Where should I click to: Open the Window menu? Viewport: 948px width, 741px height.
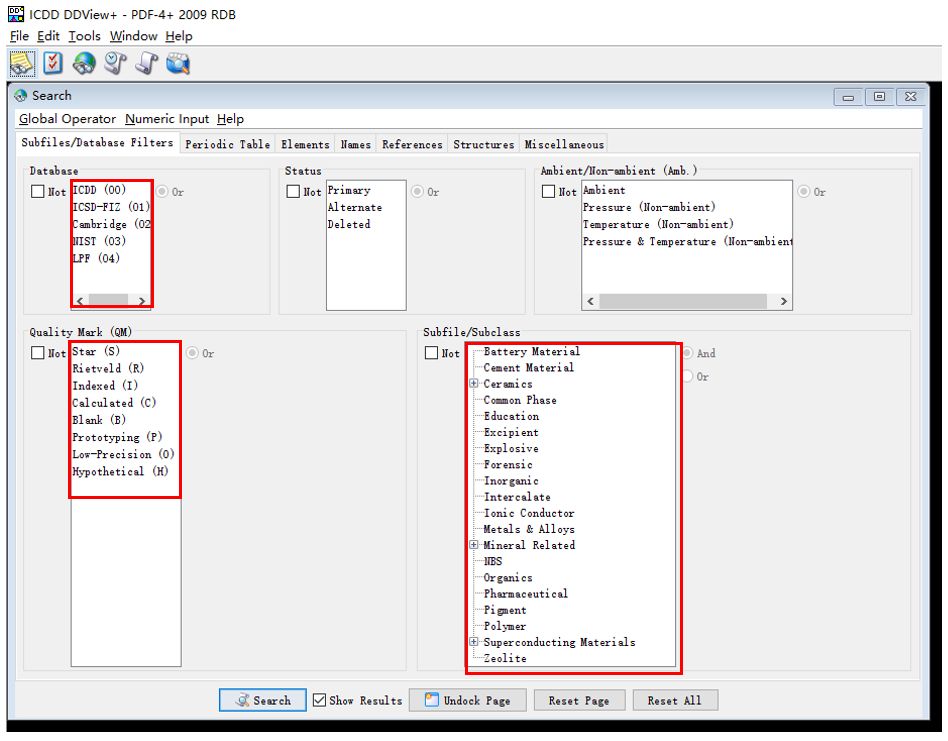[133, 36]
